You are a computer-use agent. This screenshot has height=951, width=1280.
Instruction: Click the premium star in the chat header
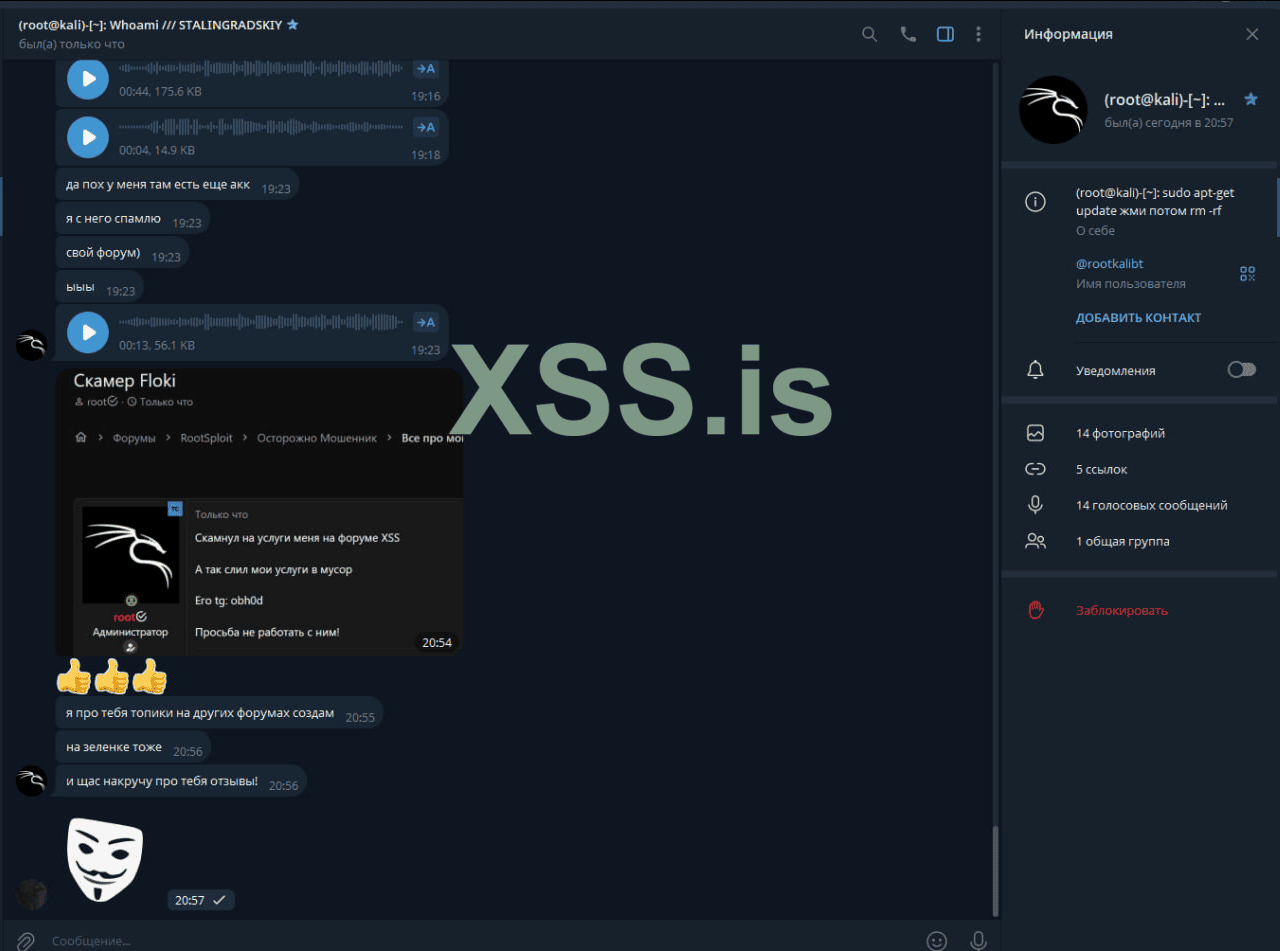pyautogui.click(x=293, y=25)
